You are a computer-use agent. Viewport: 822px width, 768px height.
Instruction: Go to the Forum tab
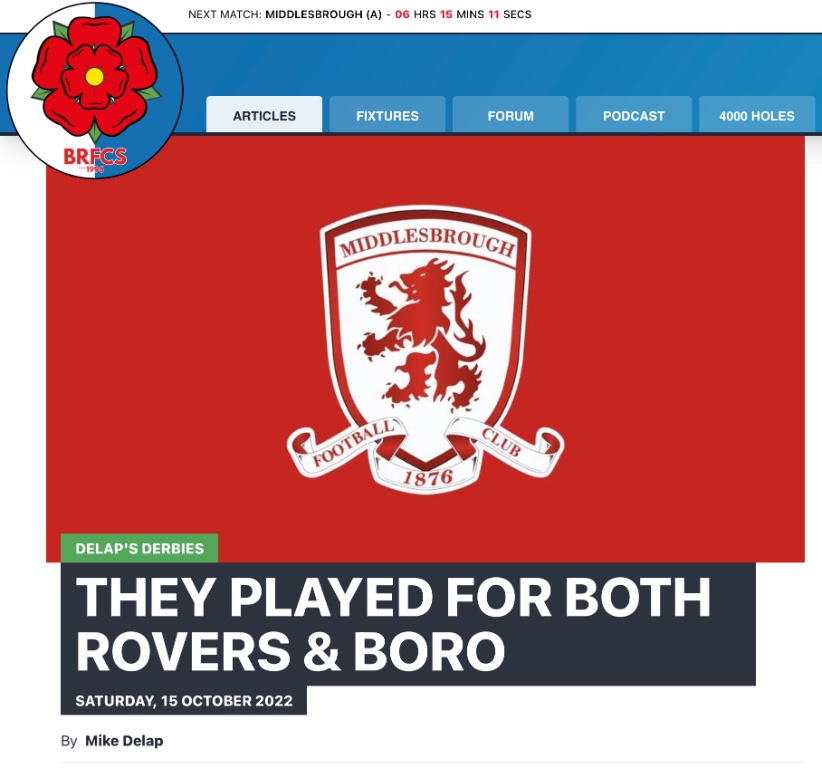[x=511, y=115]
